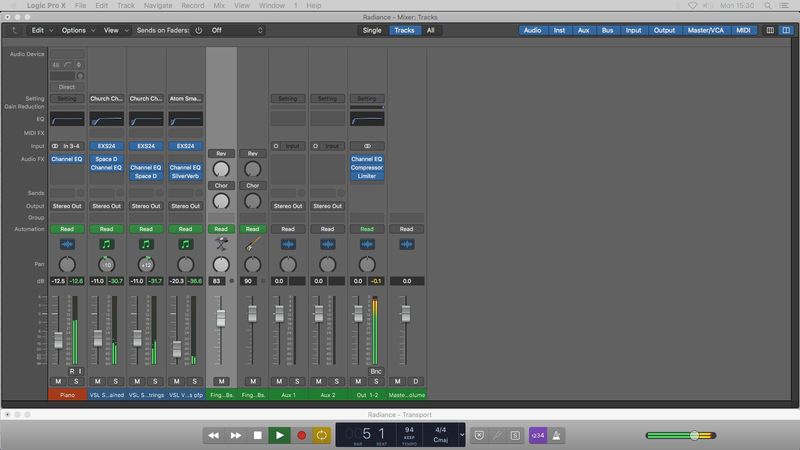This screenshot has height=450, width=800.
Task: Toggle the Master/VCA filter button
Action: 705,30
